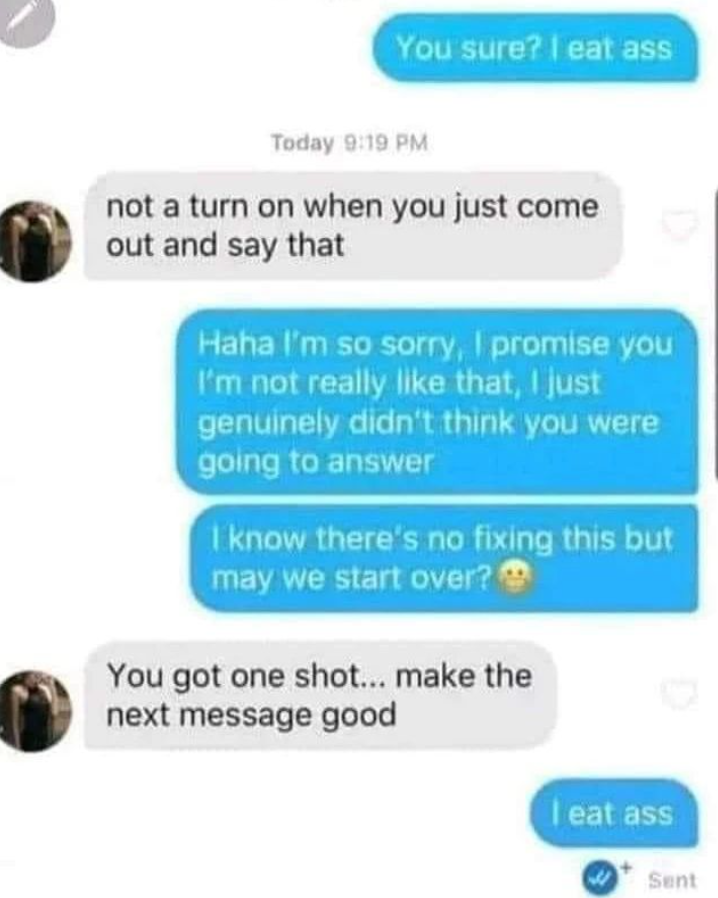Screen dimensions: 718x898
Task: Select the "You sure? I eat ass" bubble
Action: click(x=535, y=48)
